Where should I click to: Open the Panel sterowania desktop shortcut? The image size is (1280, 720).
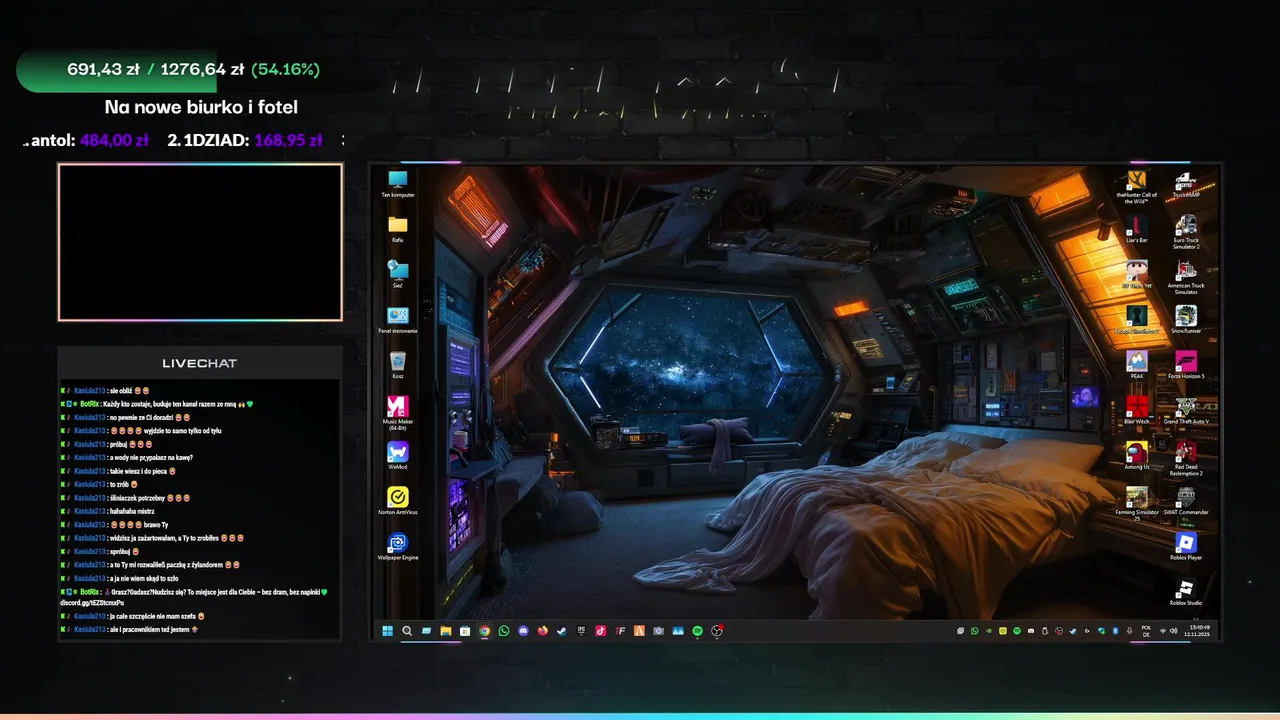point(398,319)
